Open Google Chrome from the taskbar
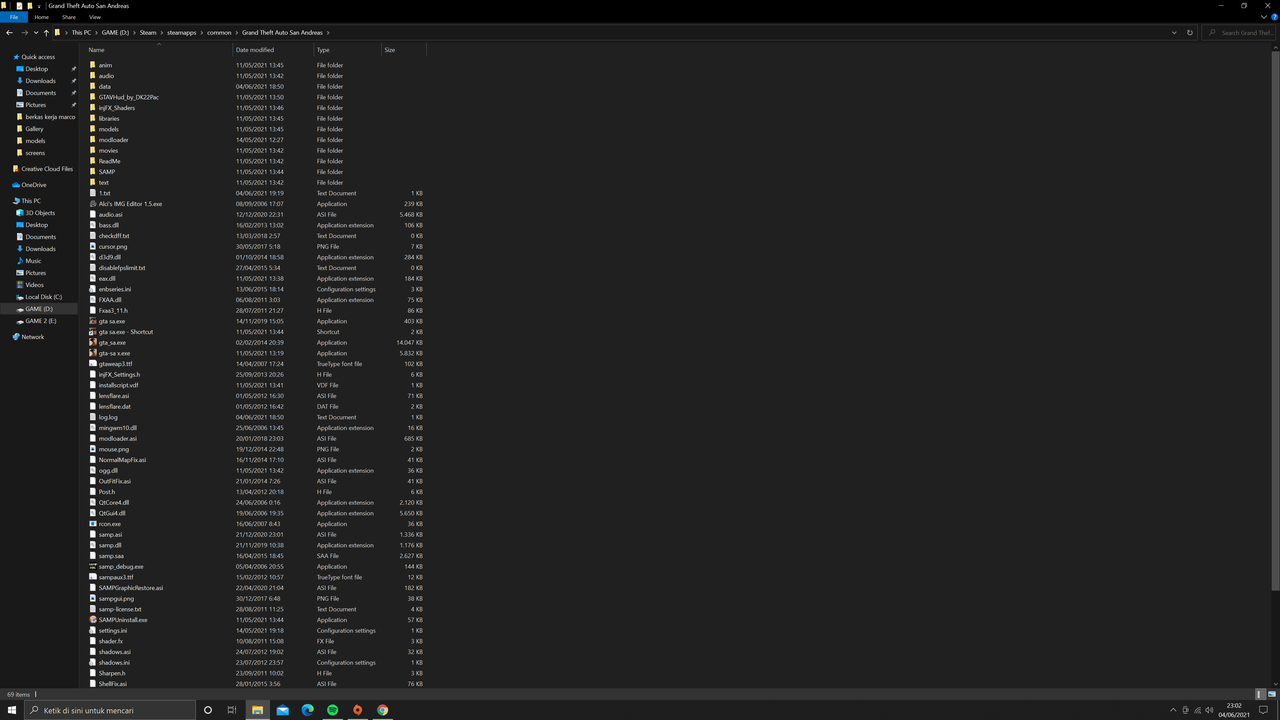This screenshot has height=720, width=1280. tap(382, 710)
